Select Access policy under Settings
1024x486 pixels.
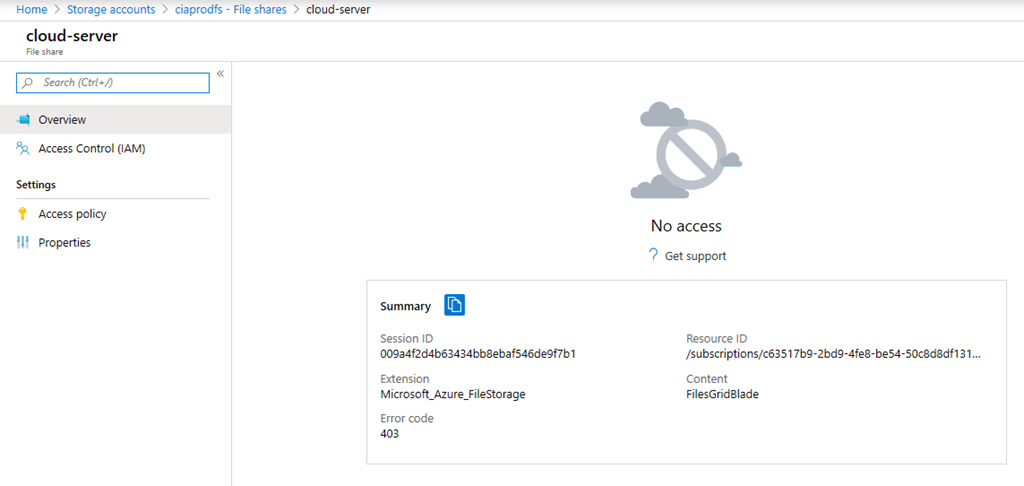pyautogui.click(x=72, y=214)
